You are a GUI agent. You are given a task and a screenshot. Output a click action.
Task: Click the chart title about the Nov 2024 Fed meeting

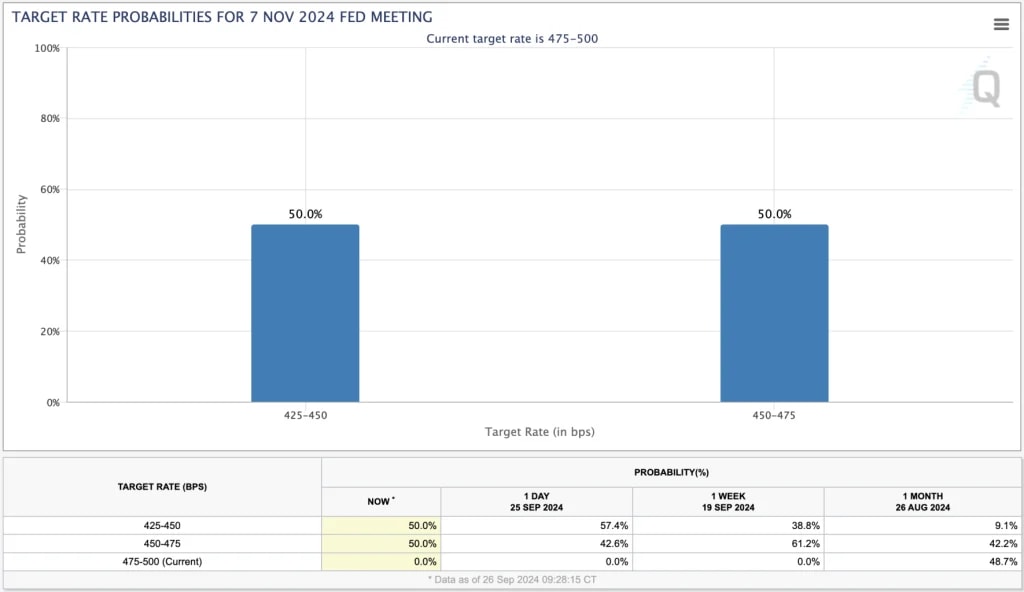(x=220, y=16)
